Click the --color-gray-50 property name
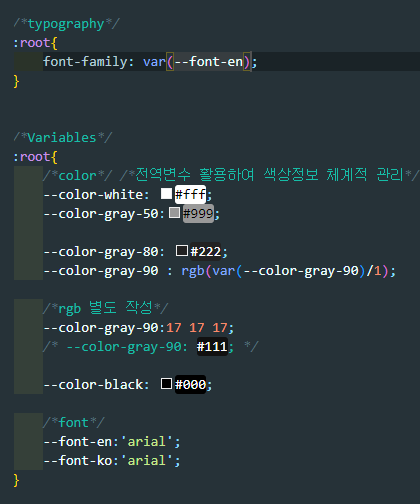The width and height of the screenshot is (420, 504). (x=101, y=214)
